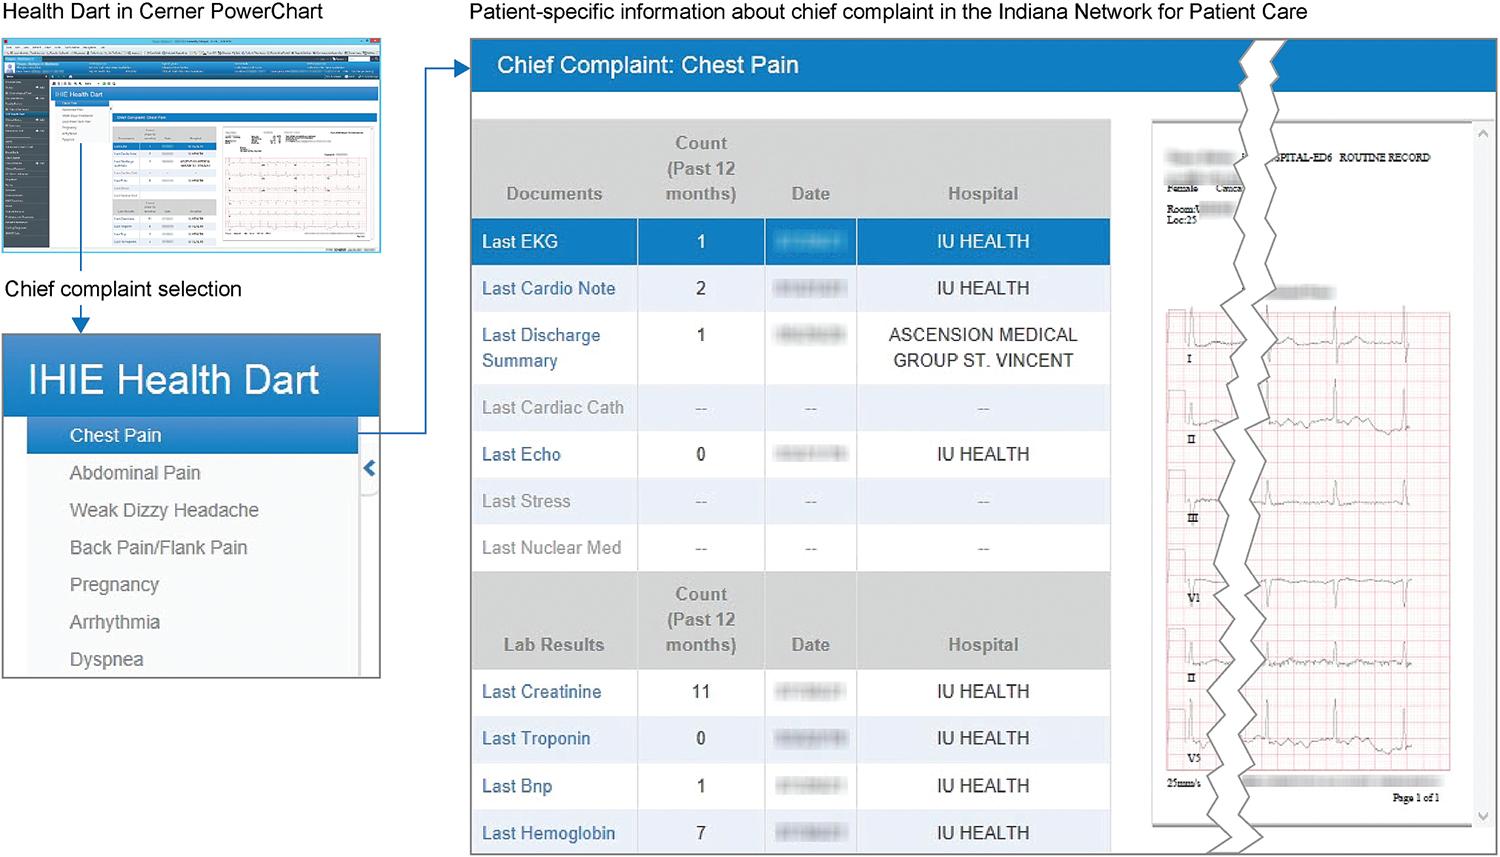Viewport: 1500px width, 857px height.
Task: Open Last Echo link
Action: [521, 454]
